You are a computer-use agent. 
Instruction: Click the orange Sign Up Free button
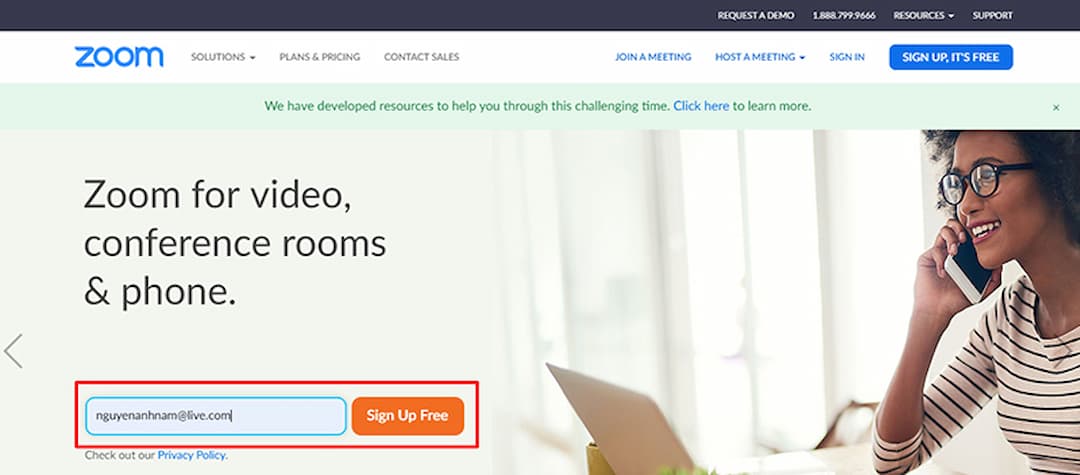[x=408, y=416]
